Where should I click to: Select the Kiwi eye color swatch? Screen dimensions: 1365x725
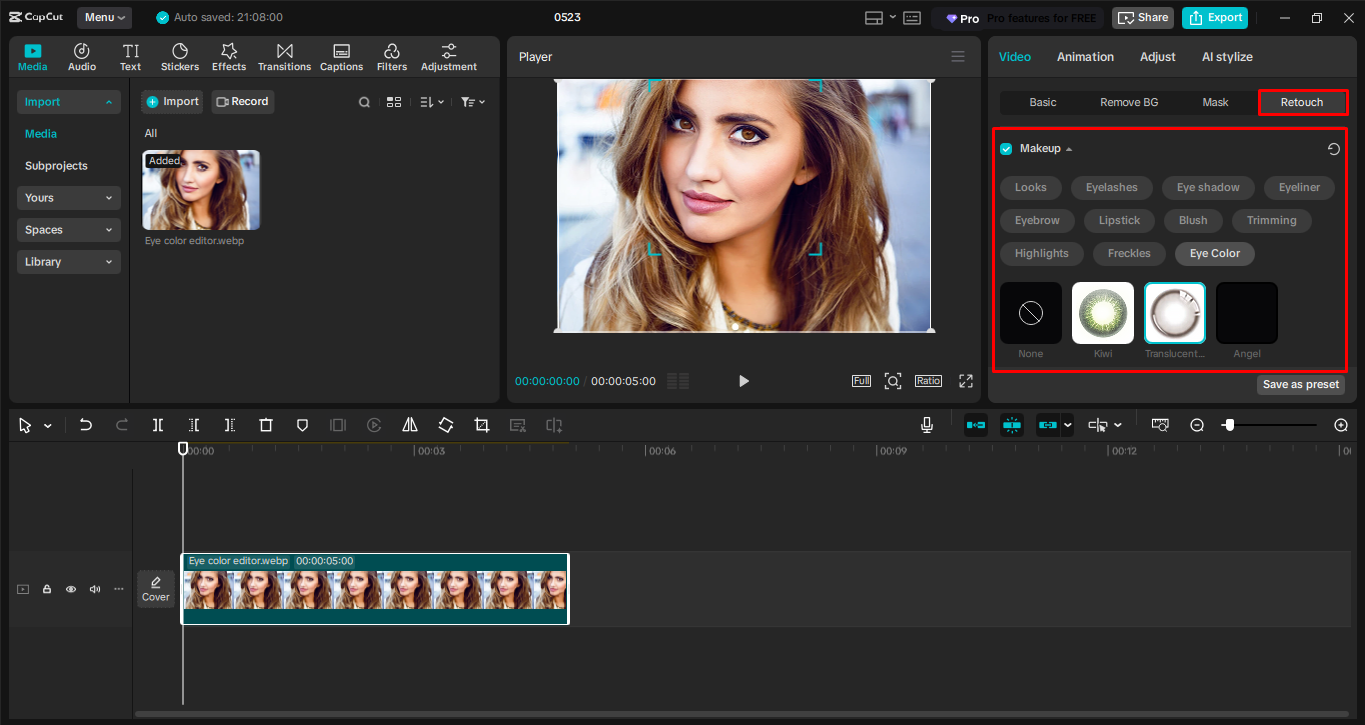tap(1102, 312)
